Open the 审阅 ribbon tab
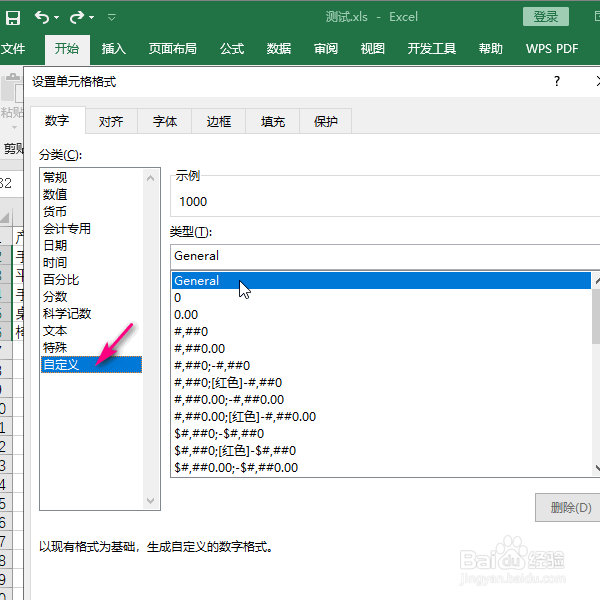Screen dimensions: 600x600 click(x=326, y=49)
